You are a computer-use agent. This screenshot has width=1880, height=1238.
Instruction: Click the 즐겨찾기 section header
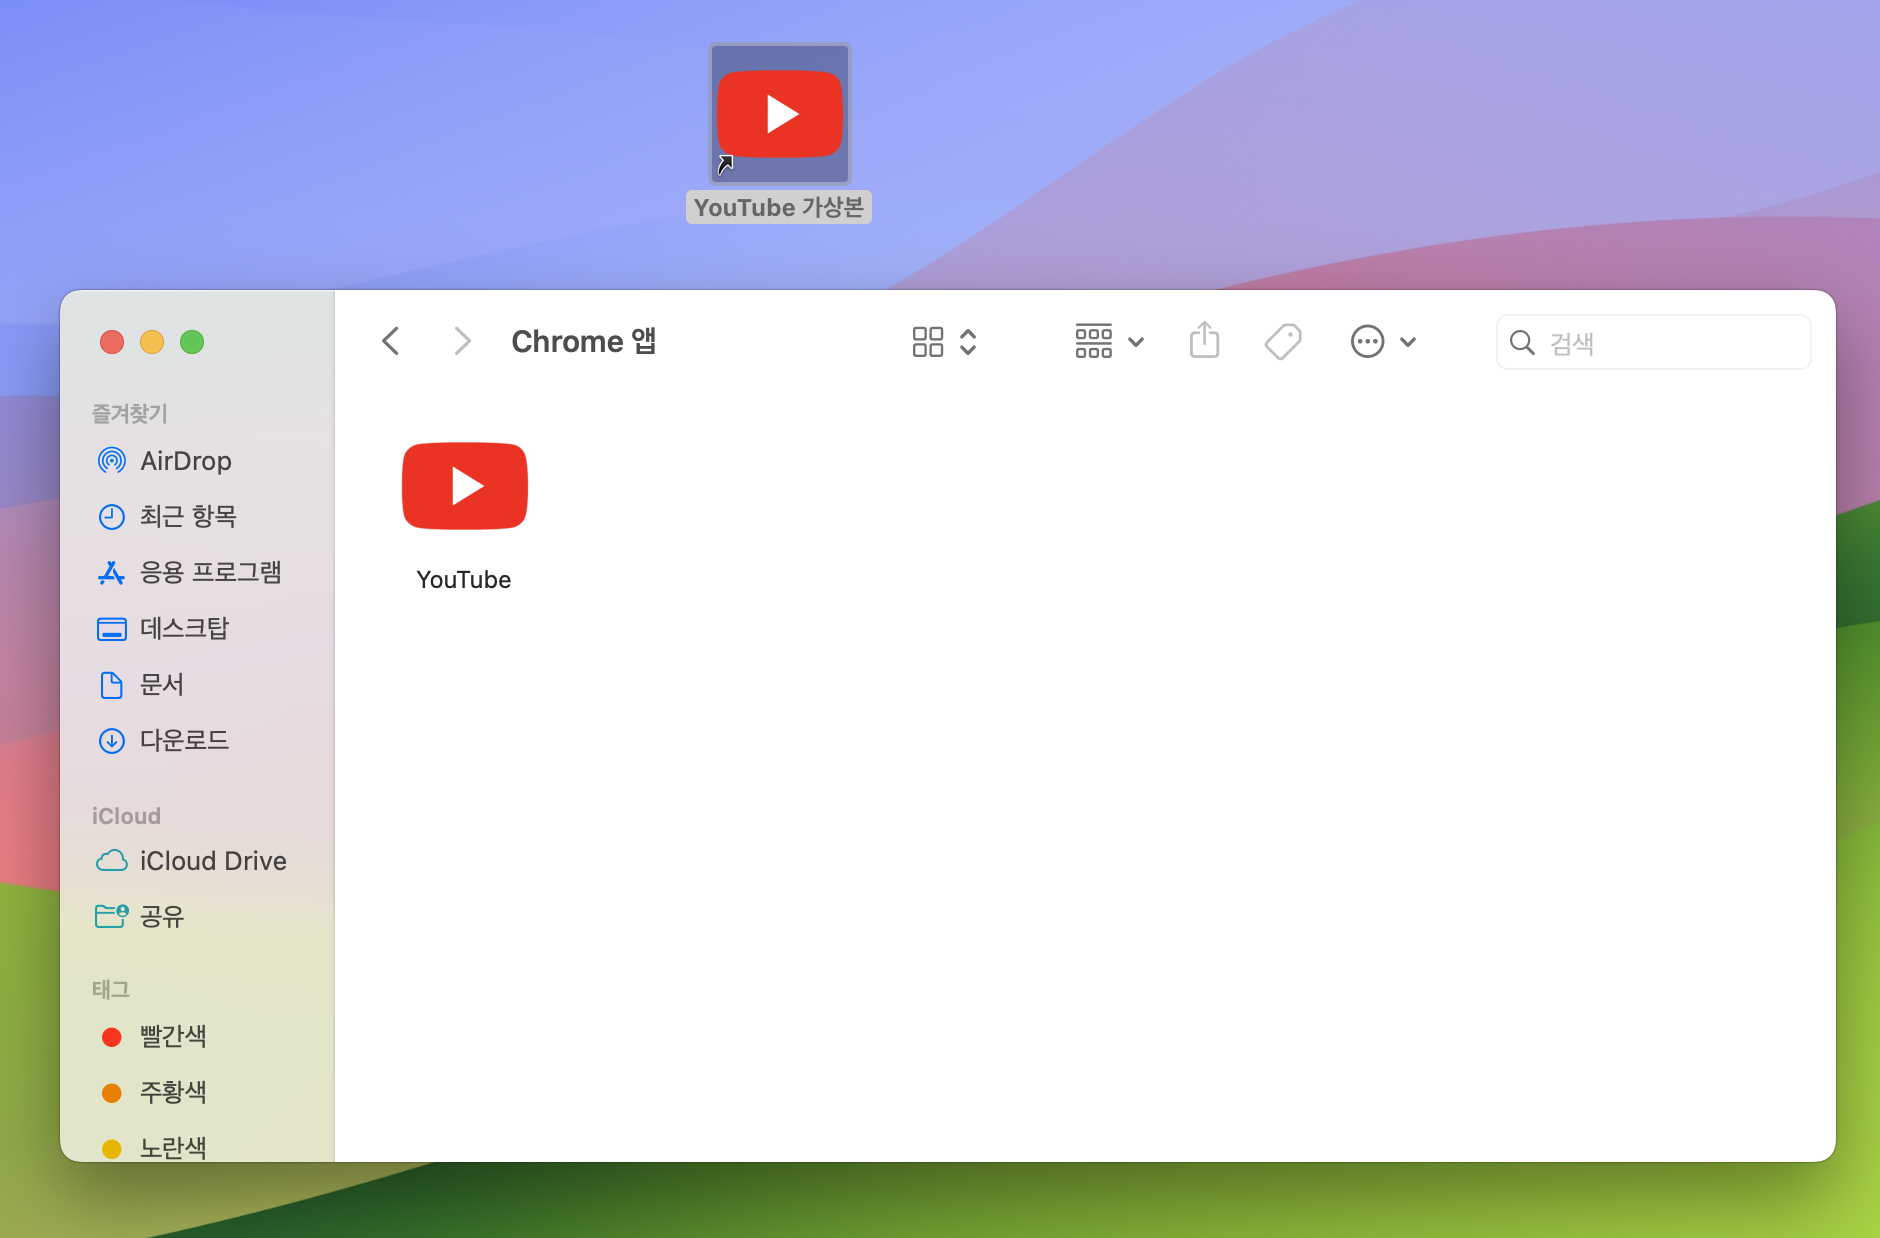click(130, 413)
